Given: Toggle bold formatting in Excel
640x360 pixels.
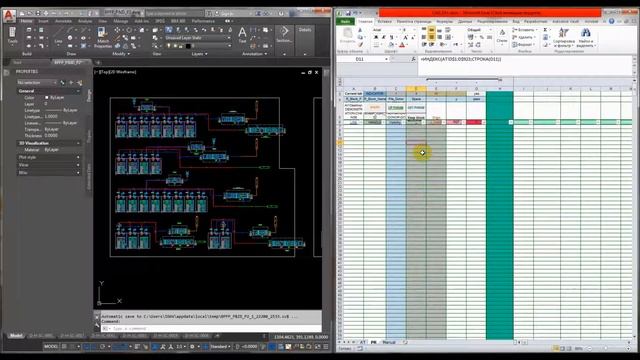Looking at the screenshot, I should (376, 37).
